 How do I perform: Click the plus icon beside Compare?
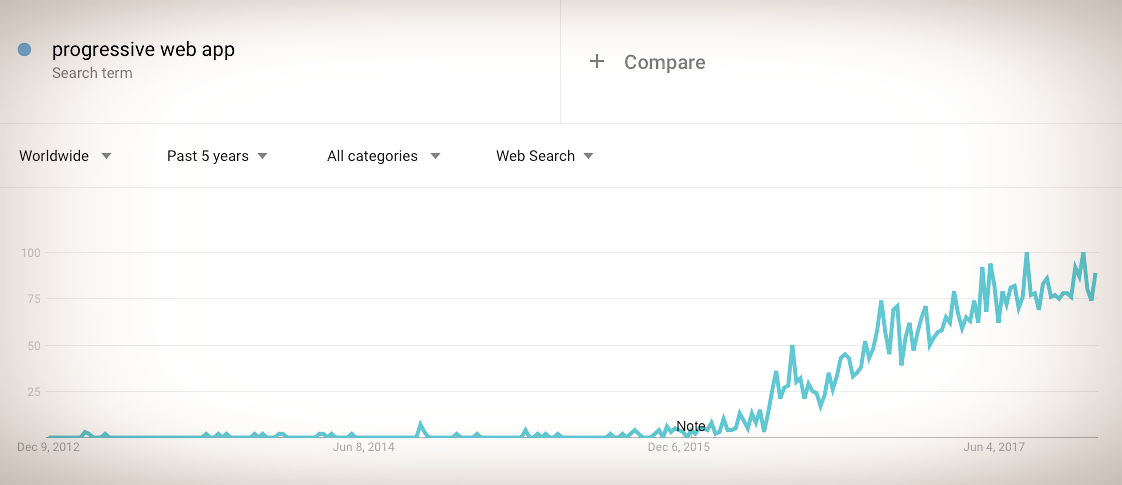597,62
